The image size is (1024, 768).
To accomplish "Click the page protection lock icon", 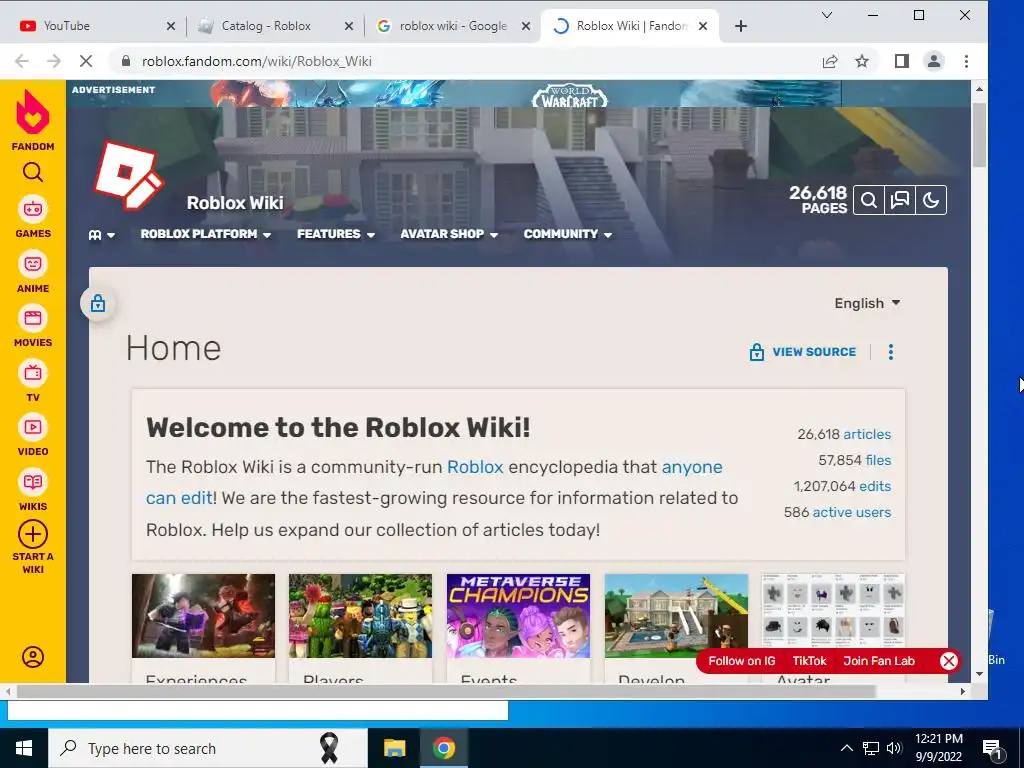I will coord(98,303).
